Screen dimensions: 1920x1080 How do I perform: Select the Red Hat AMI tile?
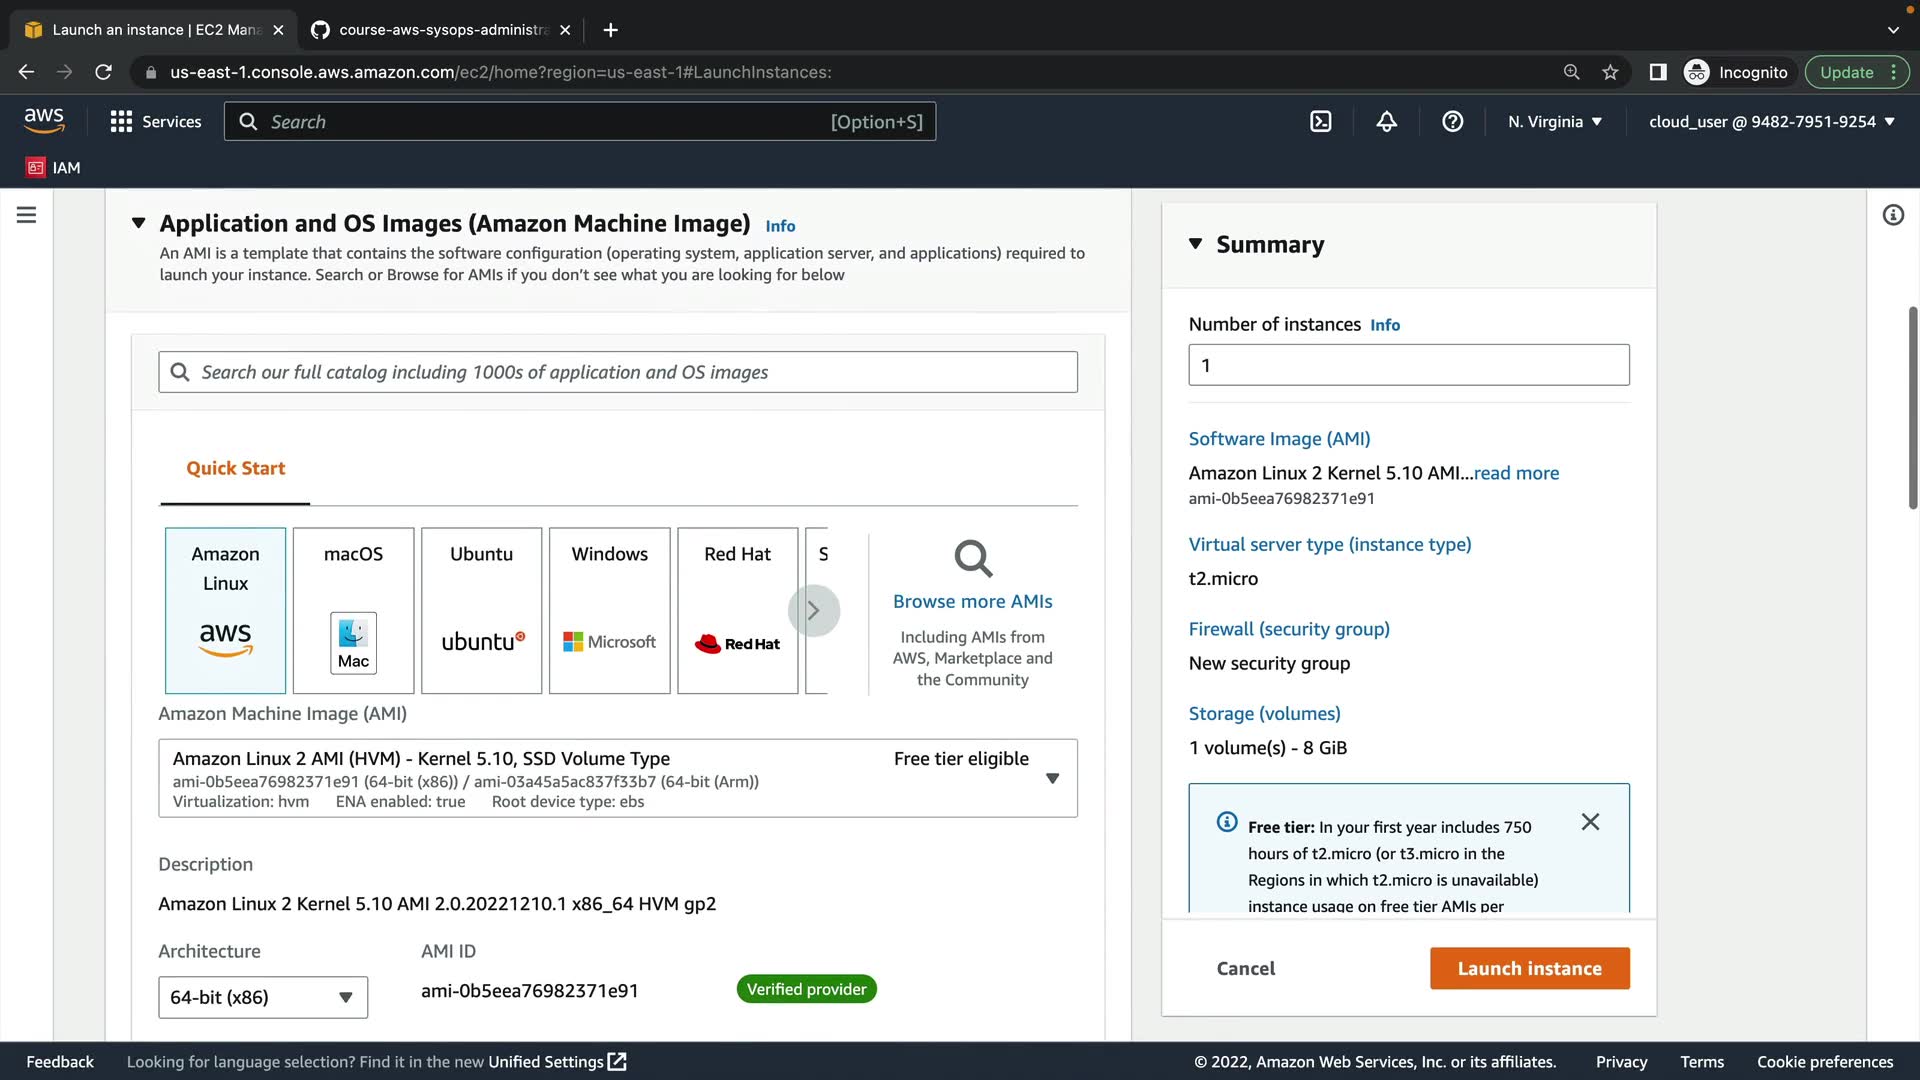click(737, 610)
